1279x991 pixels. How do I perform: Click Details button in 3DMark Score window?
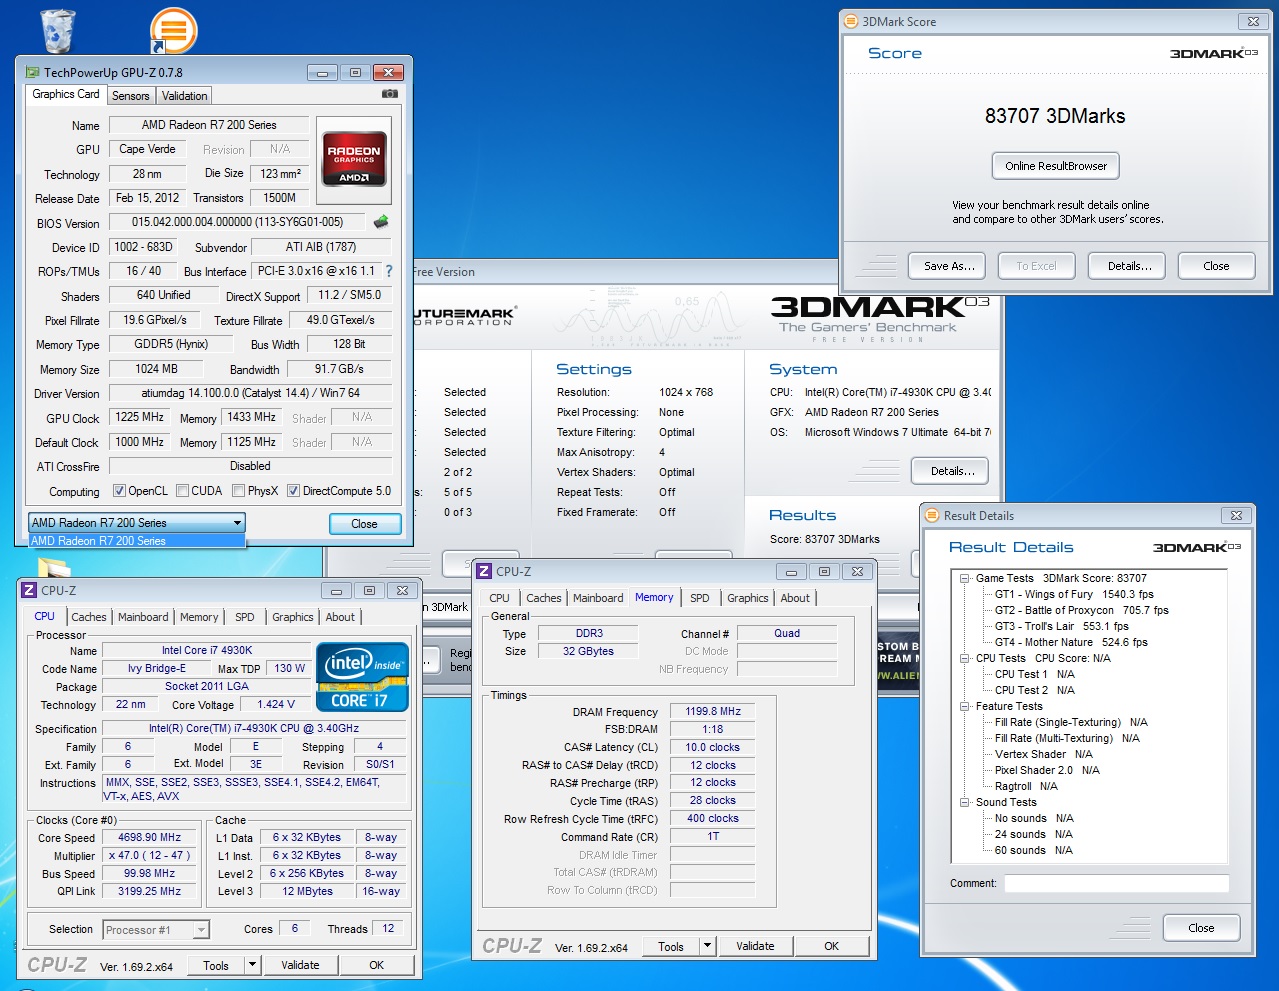(x=1129, y=266)
